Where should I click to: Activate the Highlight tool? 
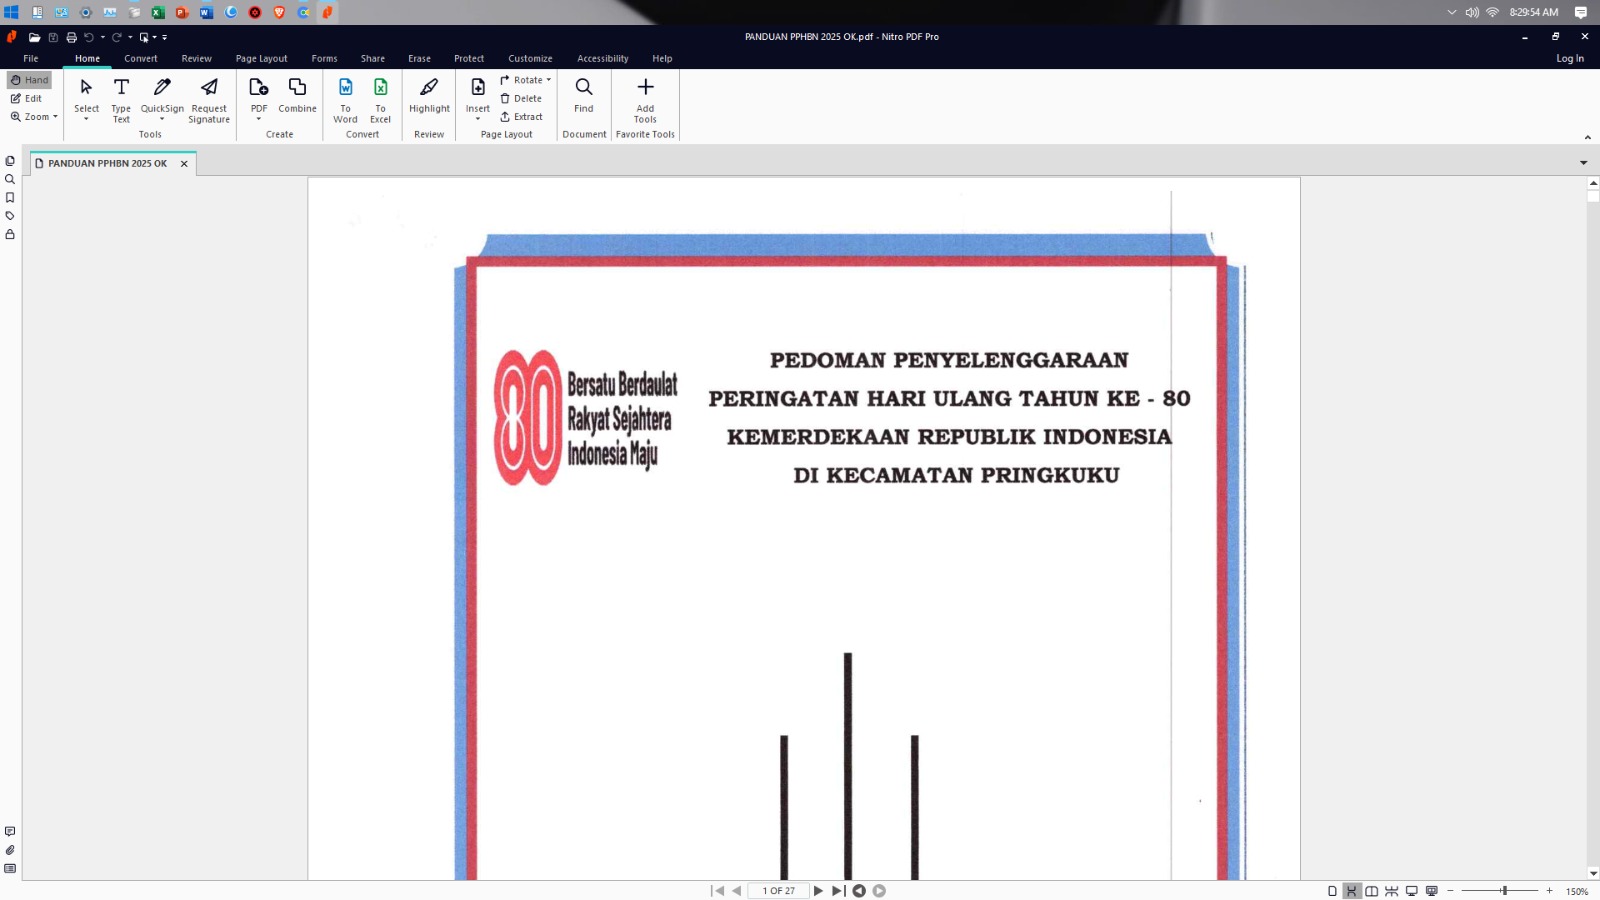(429, 96)
